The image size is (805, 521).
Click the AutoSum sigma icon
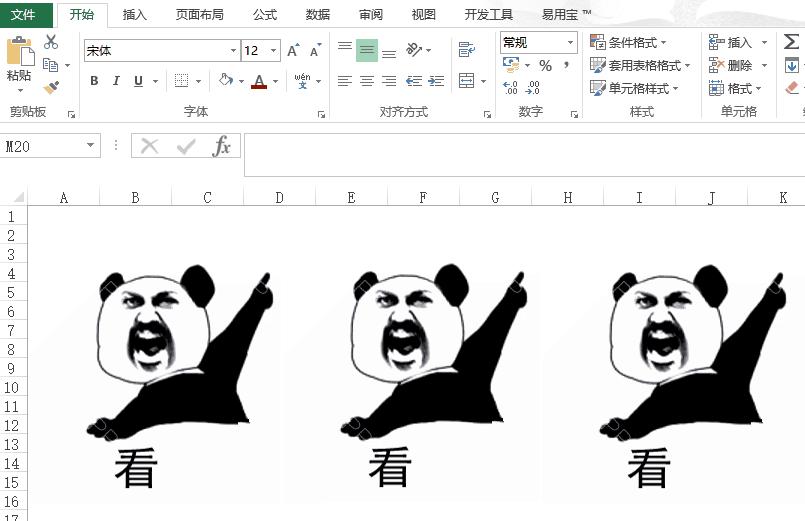pyautogui.click(x=792, y=42)
